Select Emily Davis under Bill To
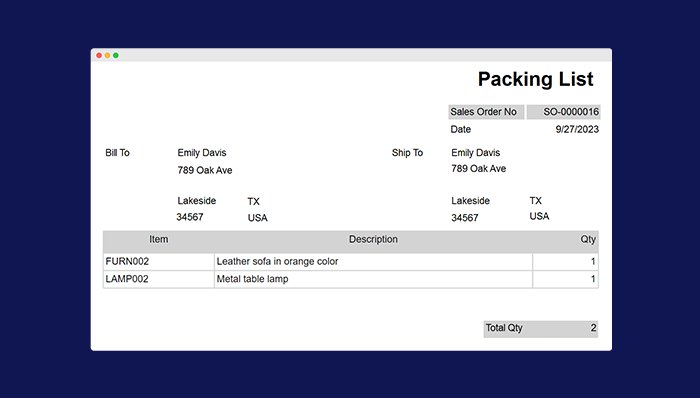This screenshot has height=398, width=700. point(202,153)
